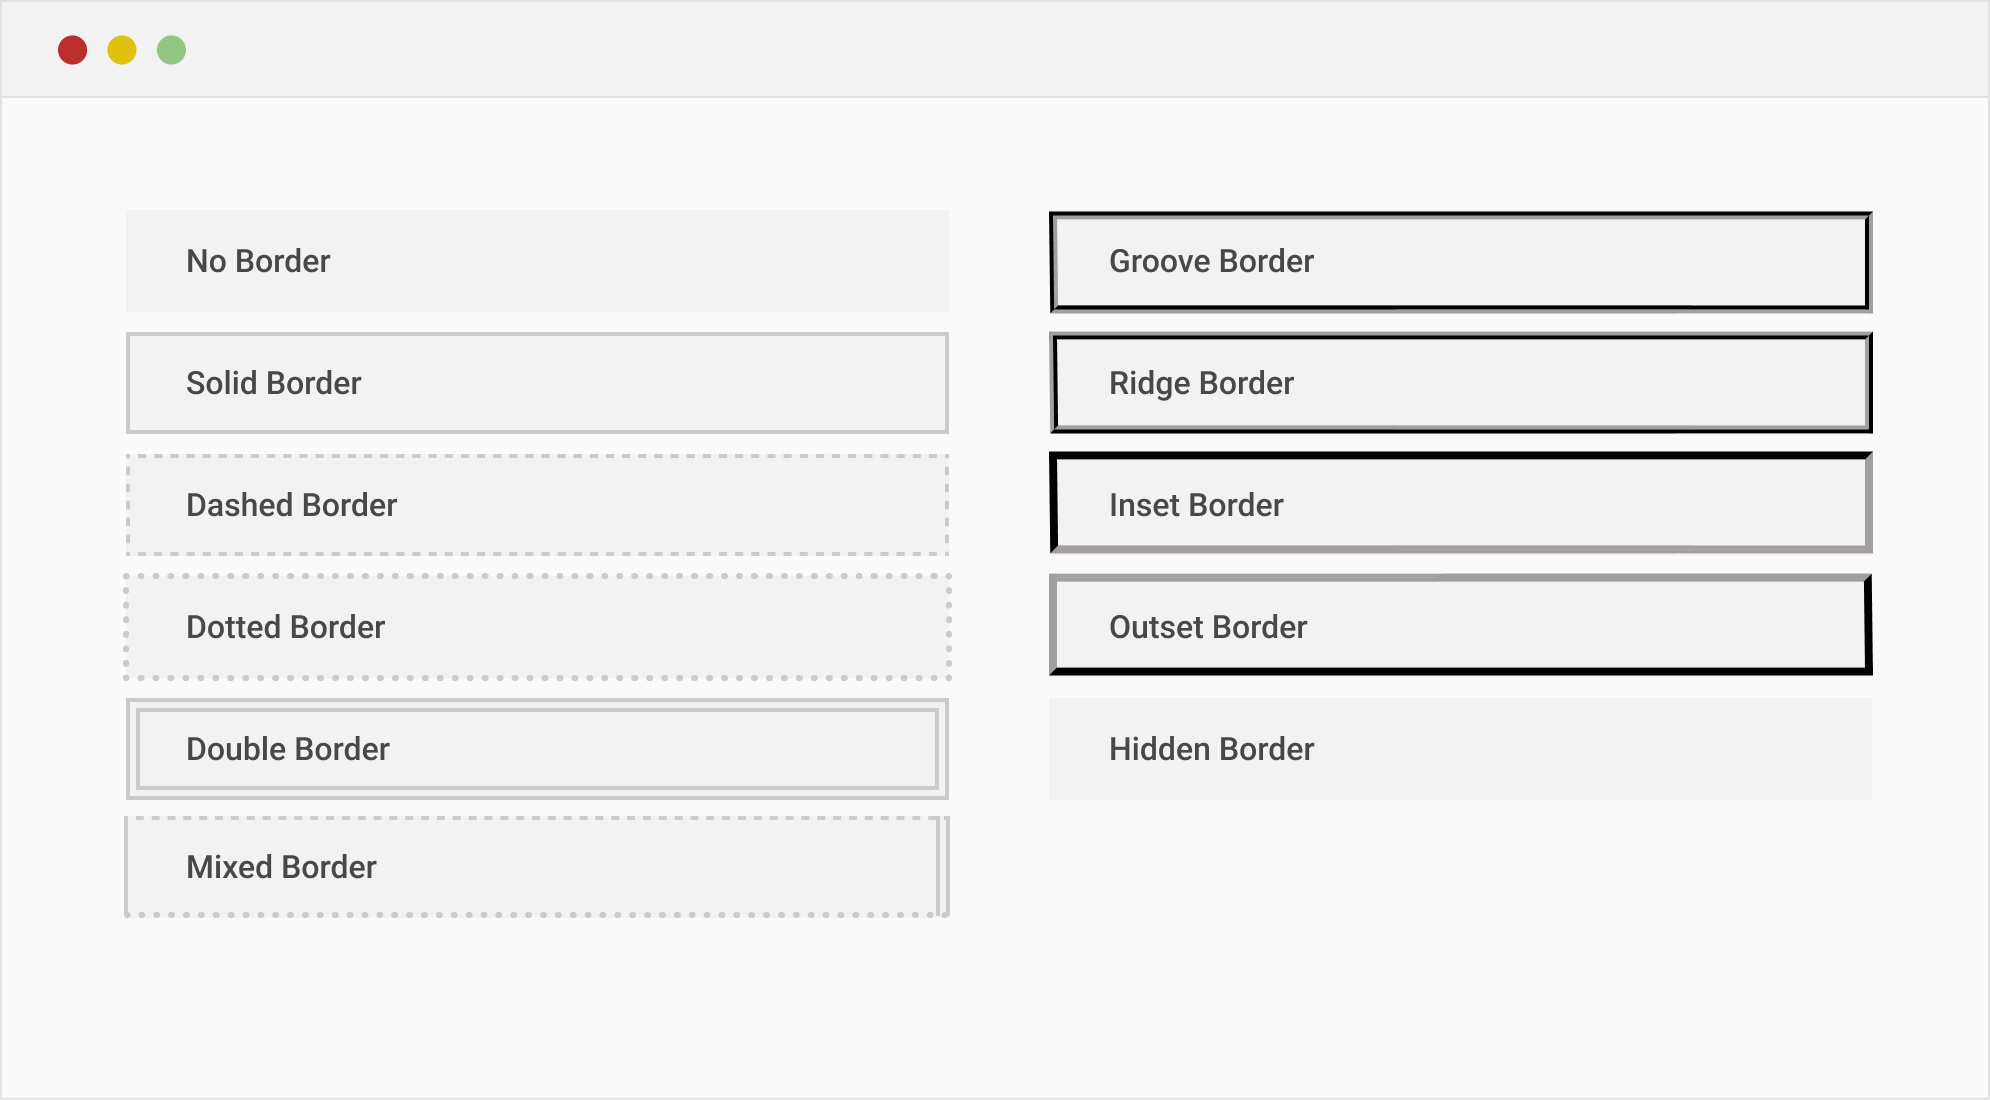Select the Ridge Border element
Image resolution: width=1990 pixels, height=1100 pixels.
point(1460,383)
